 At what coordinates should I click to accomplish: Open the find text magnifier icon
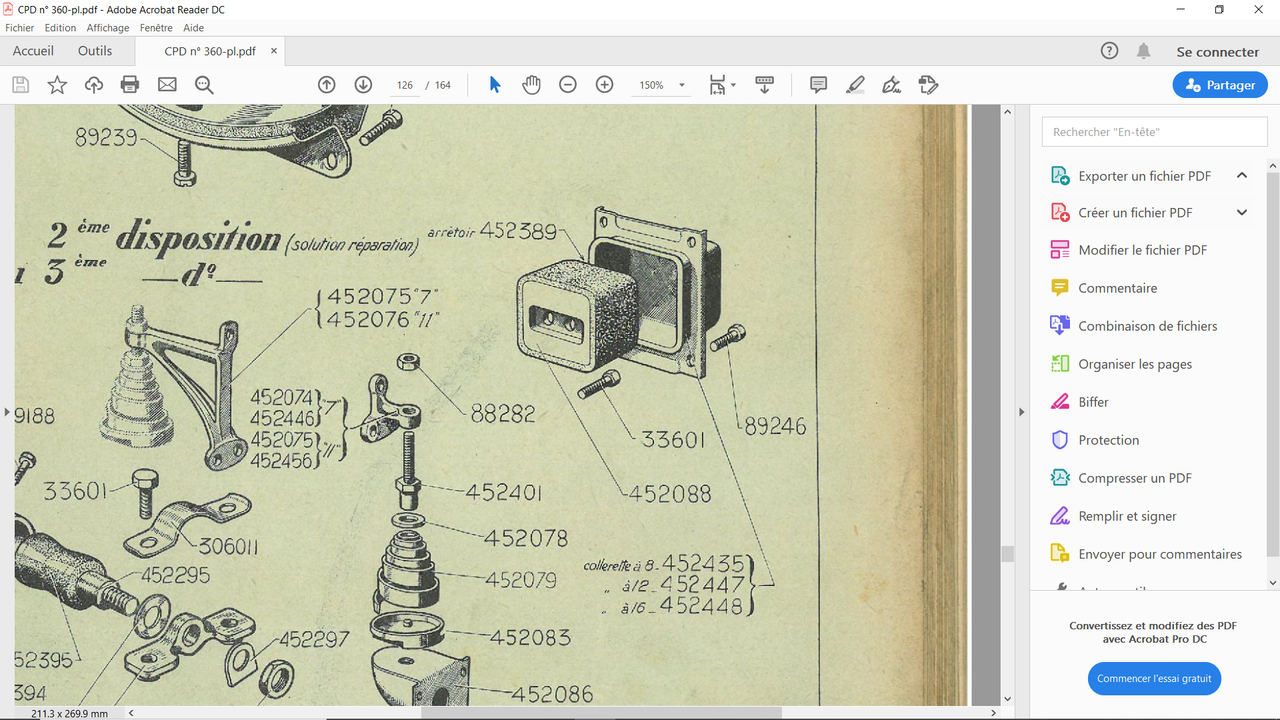click(x=204, y=85)
